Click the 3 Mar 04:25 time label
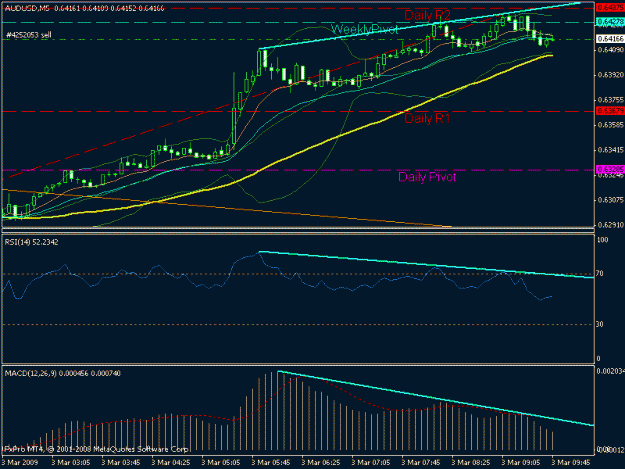Screen dimensions: 625x469 coord(171,463)
